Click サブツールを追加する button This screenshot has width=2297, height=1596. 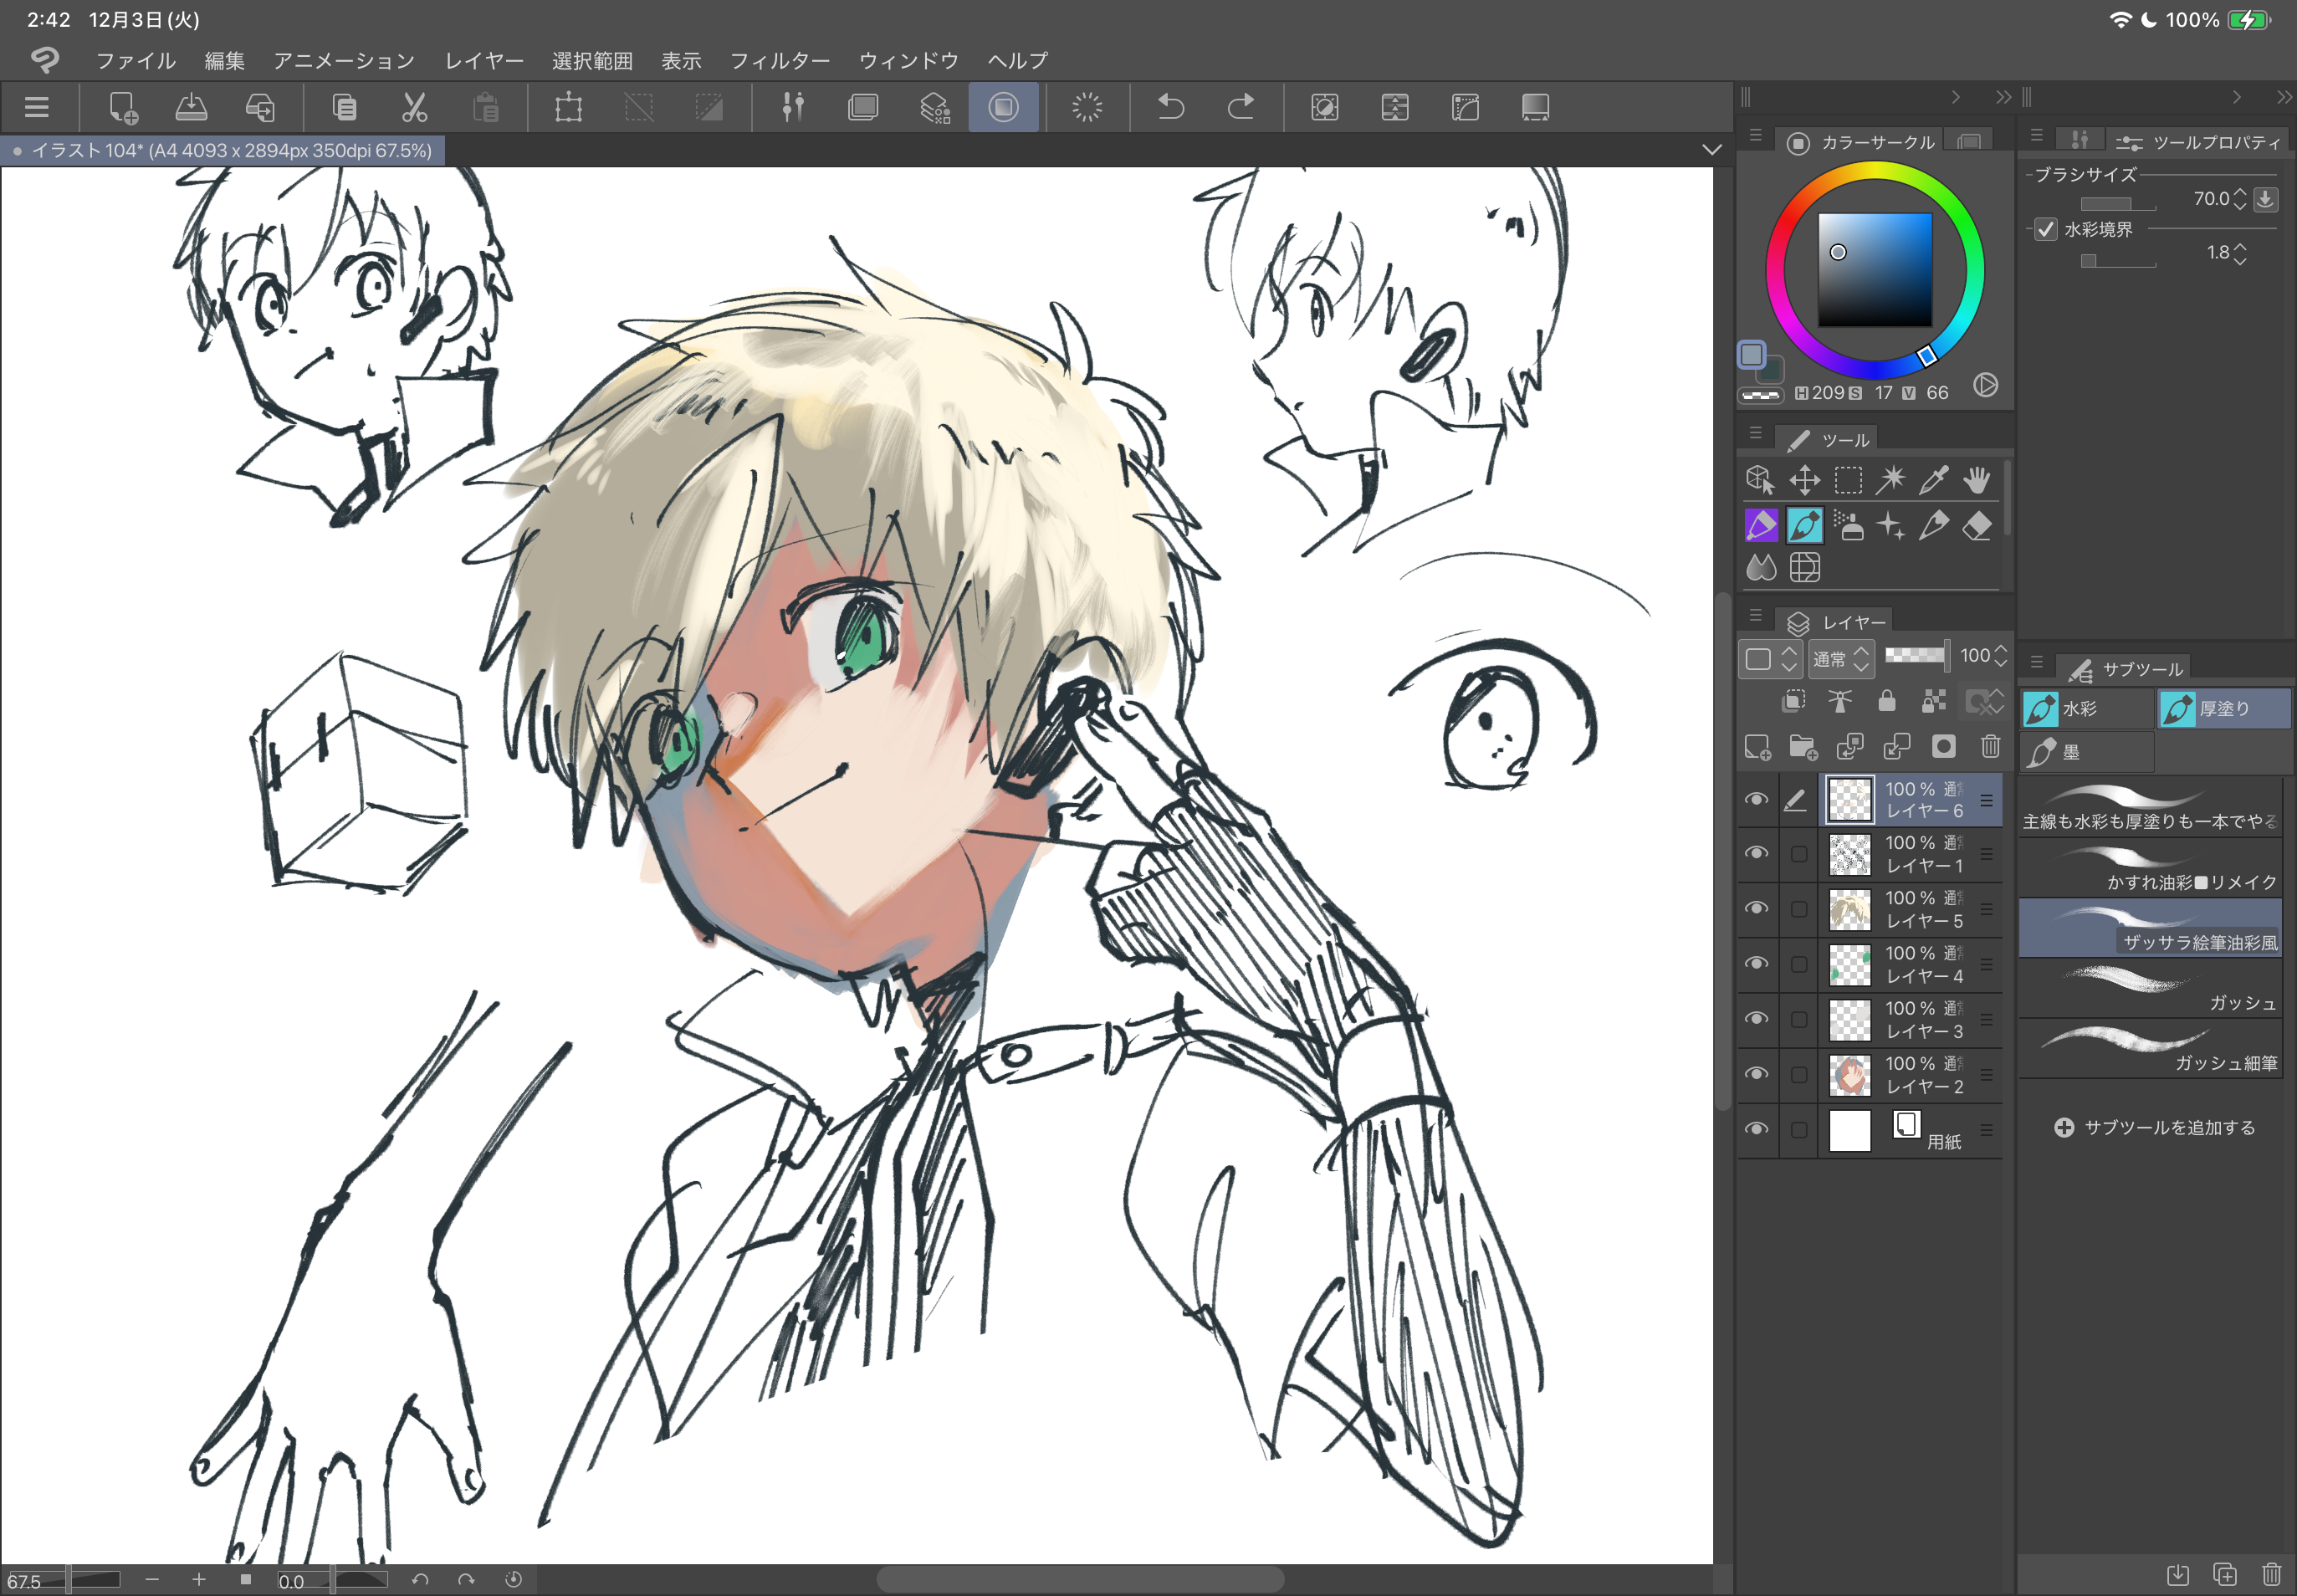coord(2155,1127)
